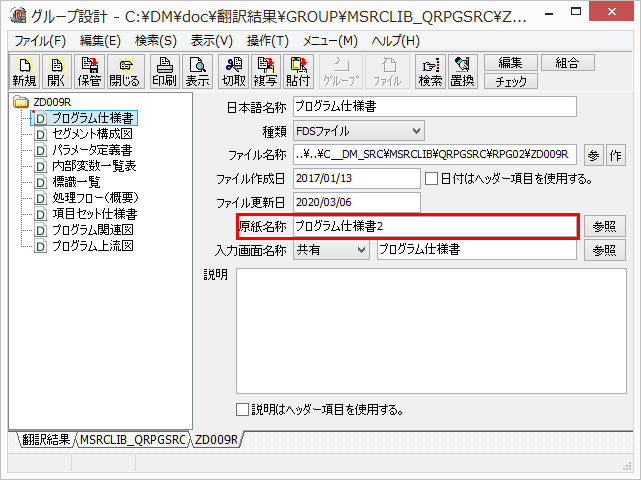Click the チェック button
641x480 pixels.
[x=511, y=81]
